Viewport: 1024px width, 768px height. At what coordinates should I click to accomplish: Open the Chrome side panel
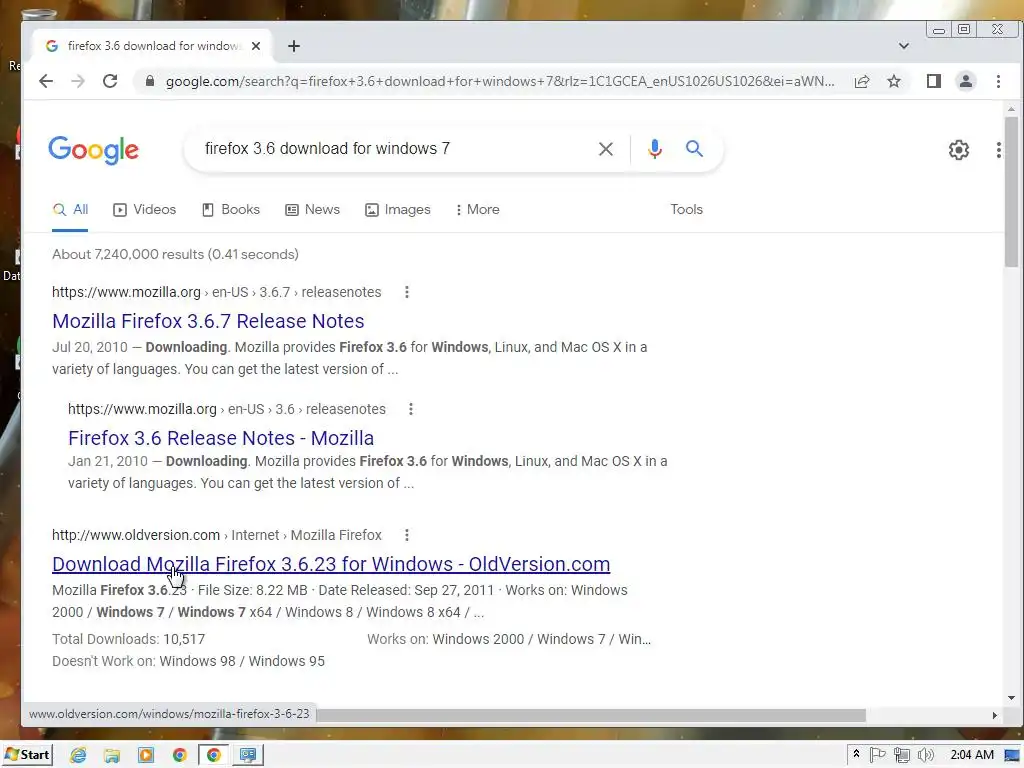coord(934,81)
